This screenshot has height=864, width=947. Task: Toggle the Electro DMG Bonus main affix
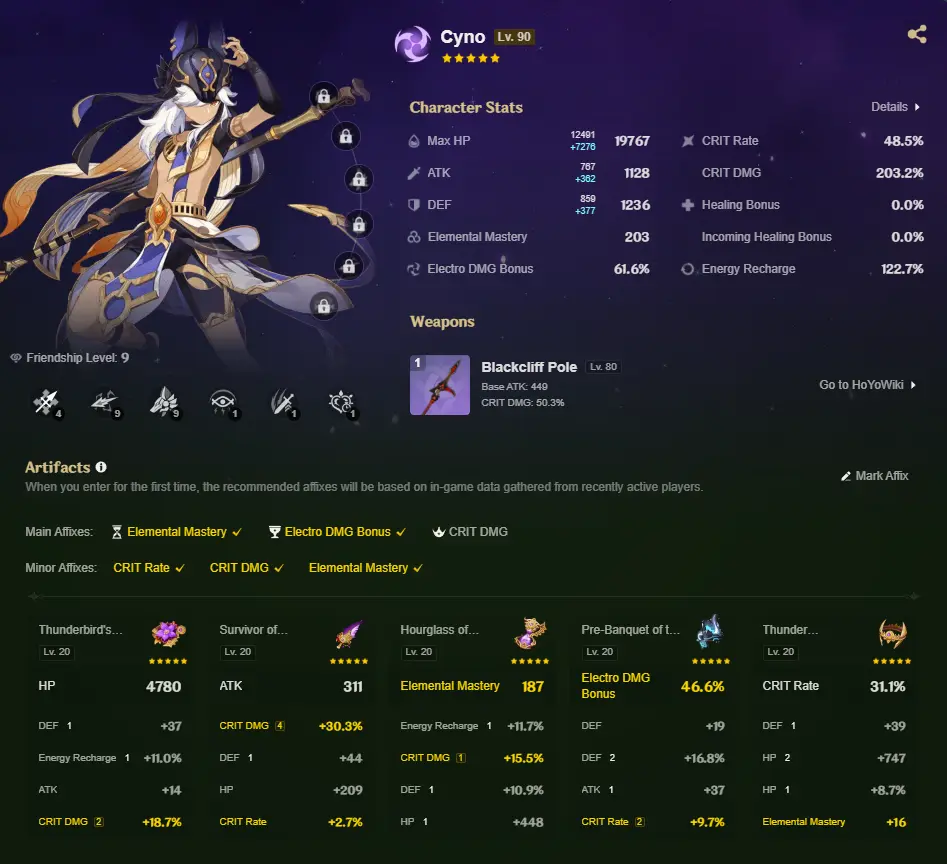click(337, 532)
